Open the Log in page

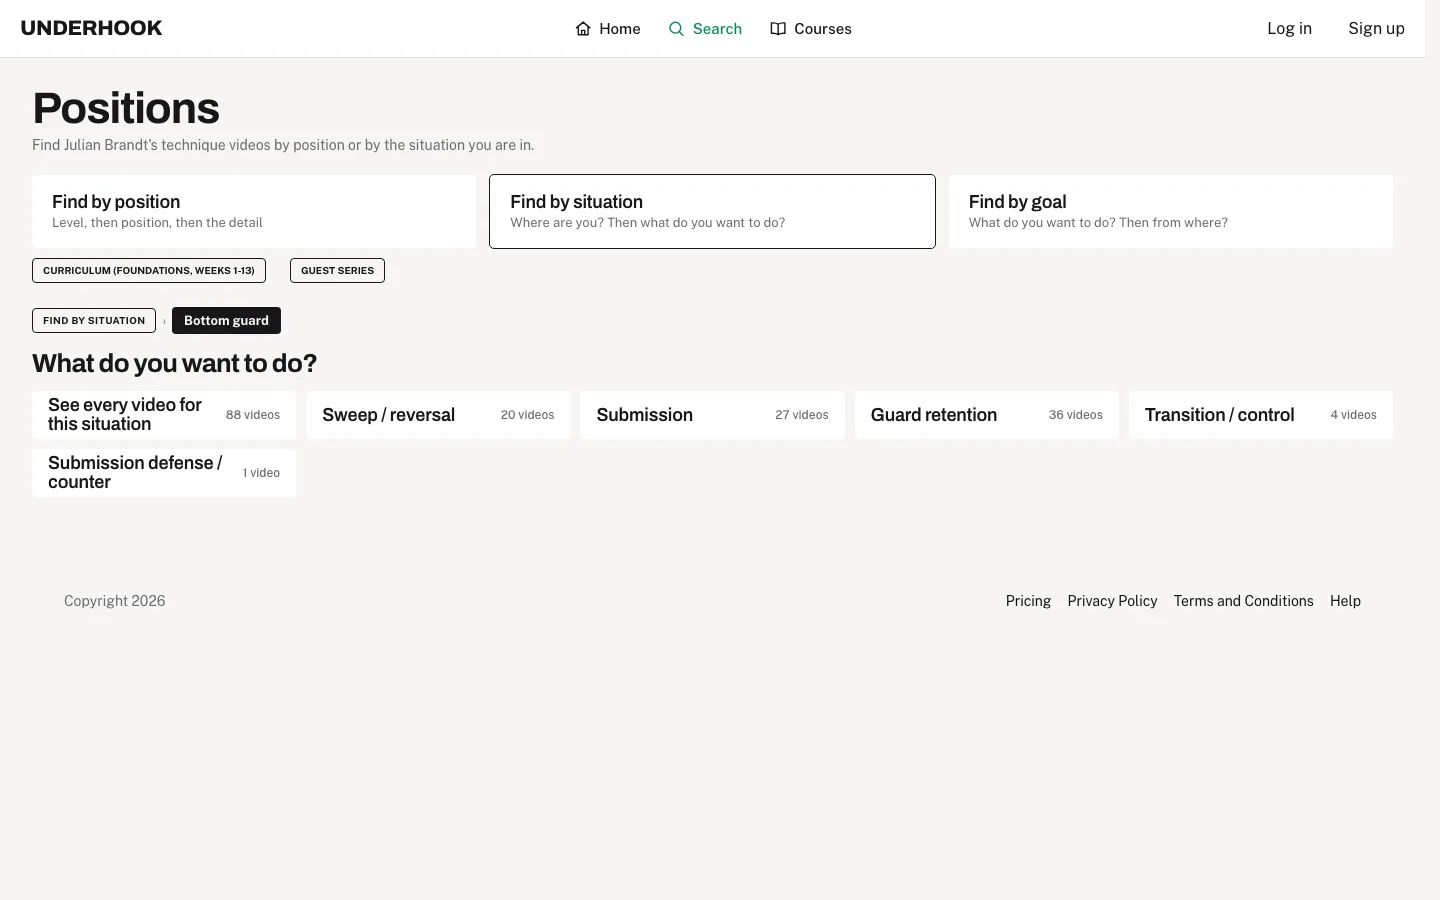point(1289,28)
